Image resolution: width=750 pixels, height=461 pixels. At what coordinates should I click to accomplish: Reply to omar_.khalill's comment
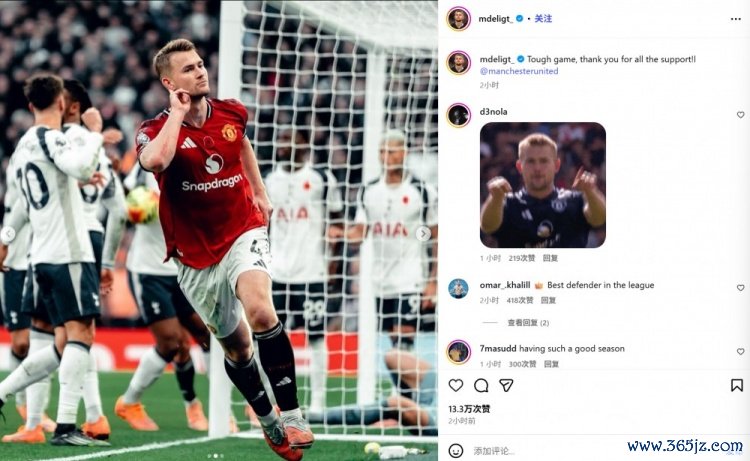[x=548, y=300]
